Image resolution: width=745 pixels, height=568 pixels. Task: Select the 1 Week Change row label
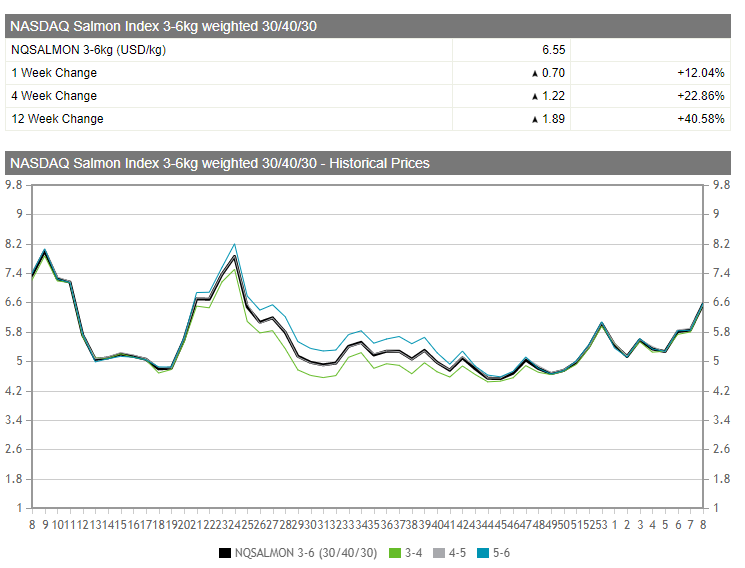[x=53, y=73]
